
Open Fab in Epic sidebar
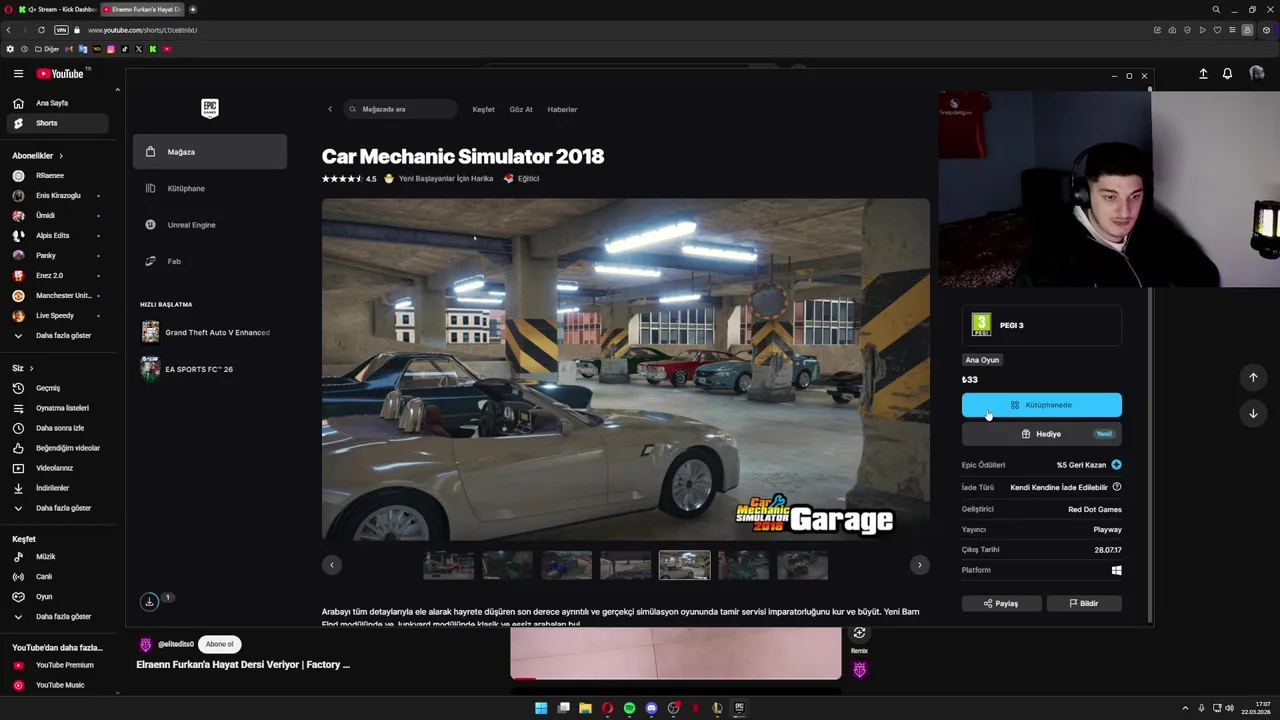click(210, 261)
